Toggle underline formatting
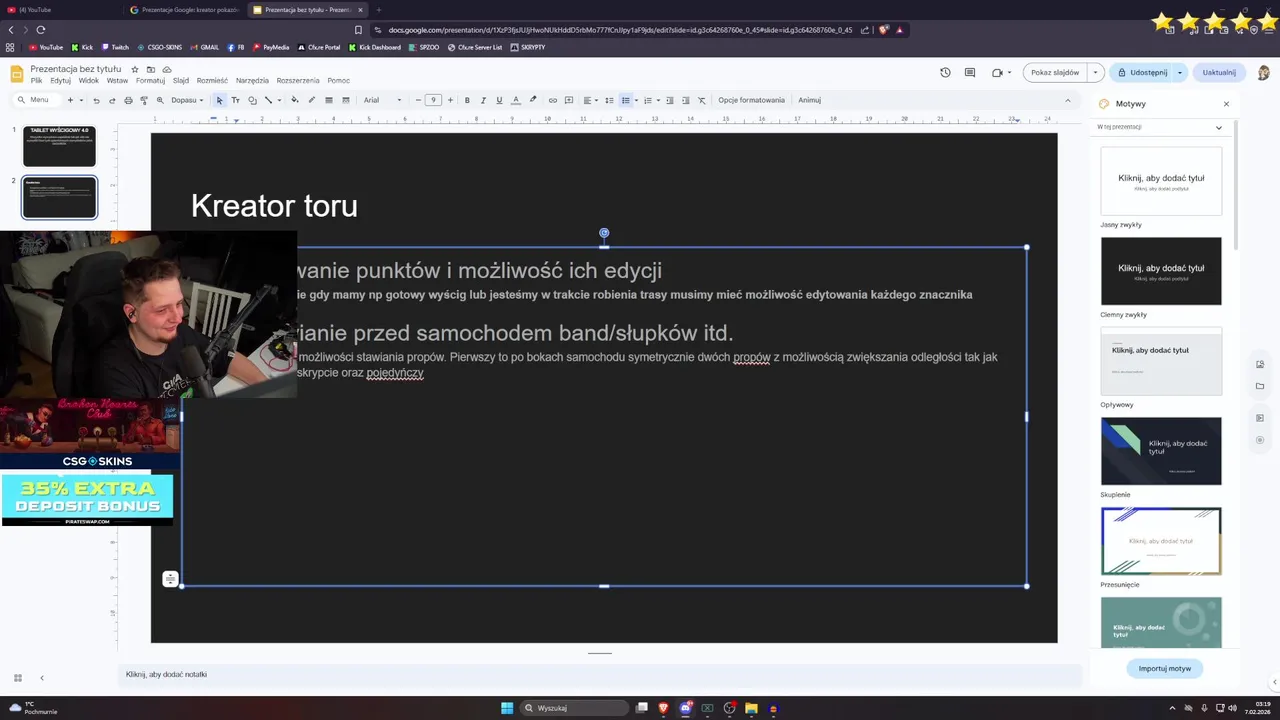Viewport: 1280px width, 720px height. point(499,100)
